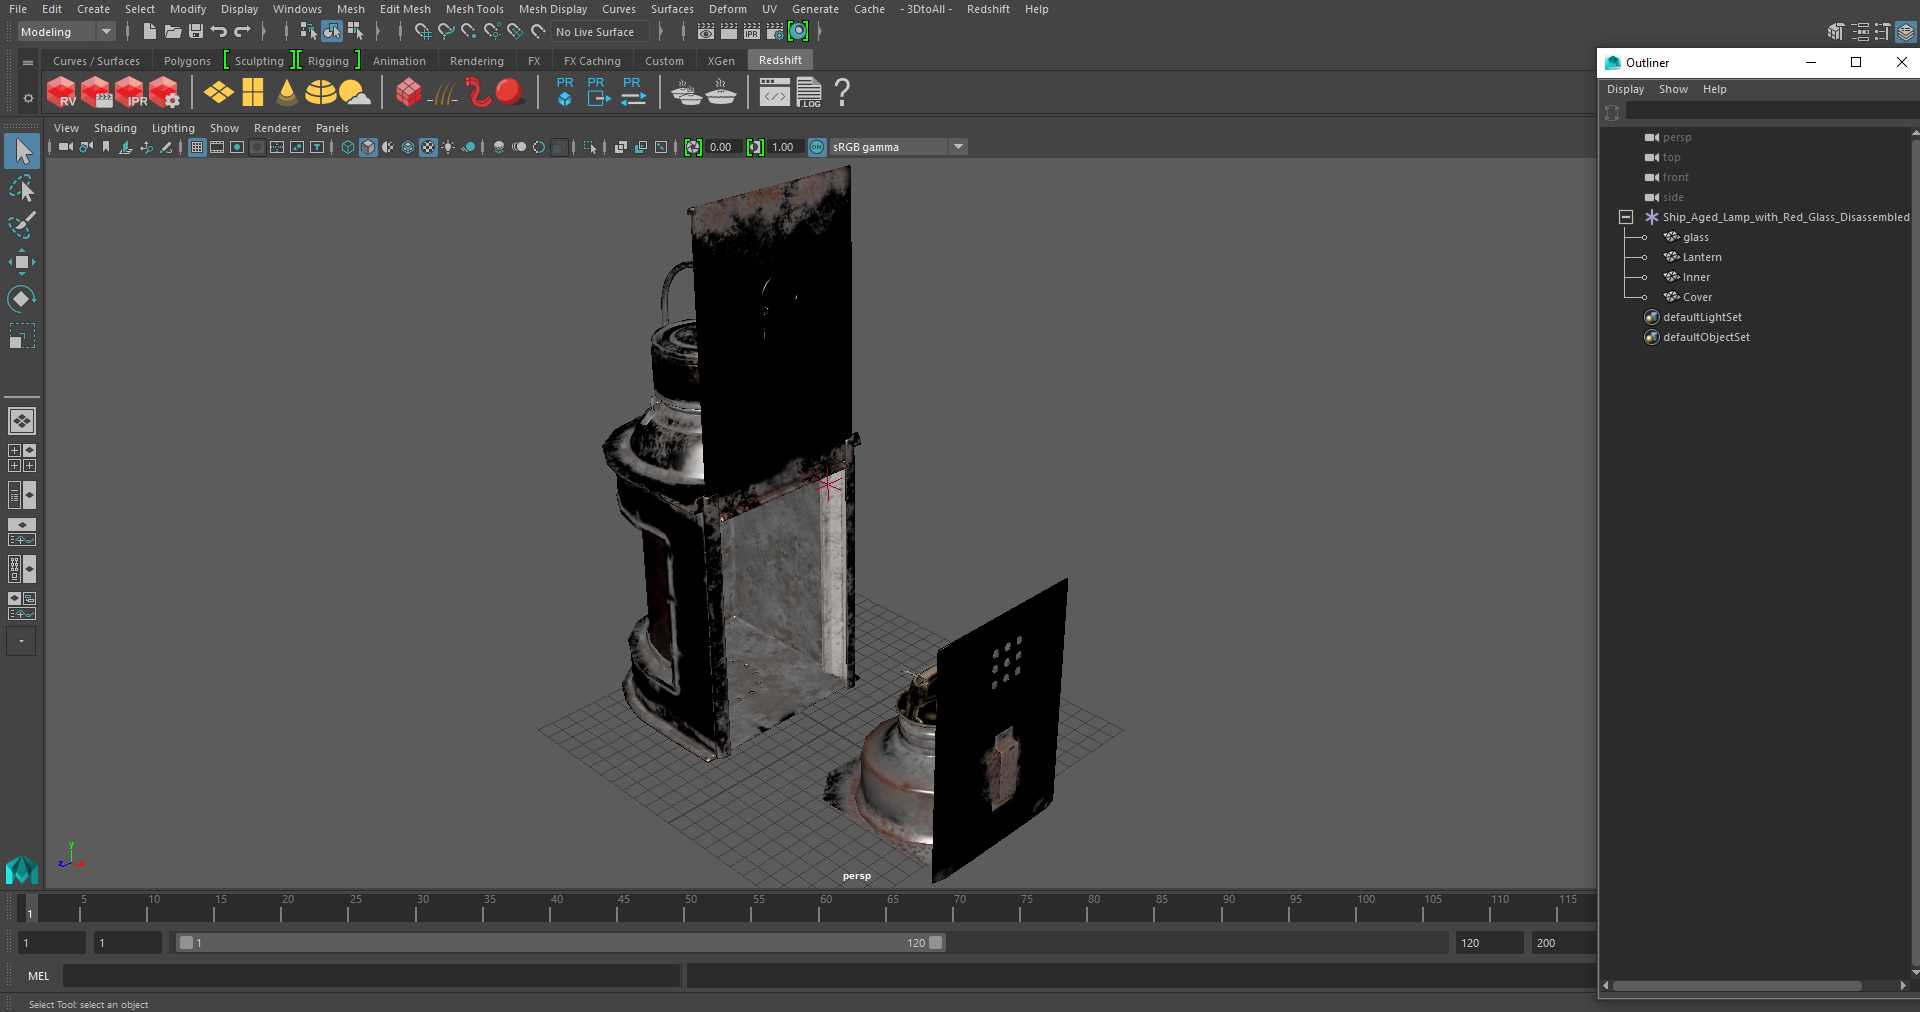Click the range slider end handle at 120

click(935, 943)
